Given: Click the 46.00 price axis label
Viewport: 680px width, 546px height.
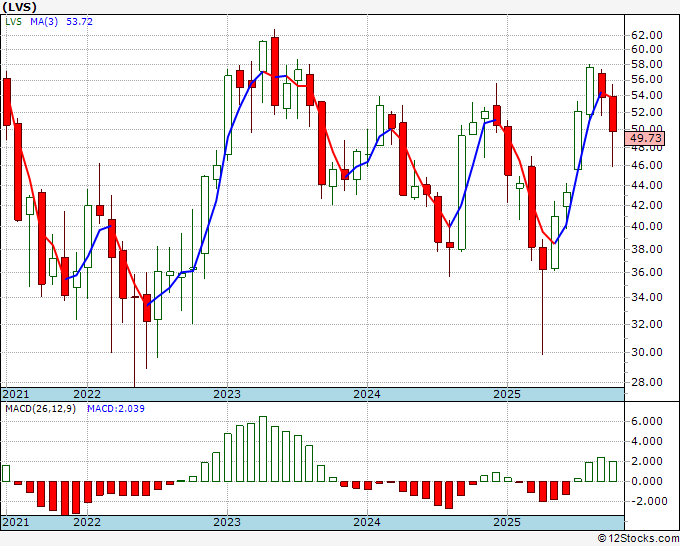Looking at the screenshot, I should pyautogui.click(x=647, y=165).
